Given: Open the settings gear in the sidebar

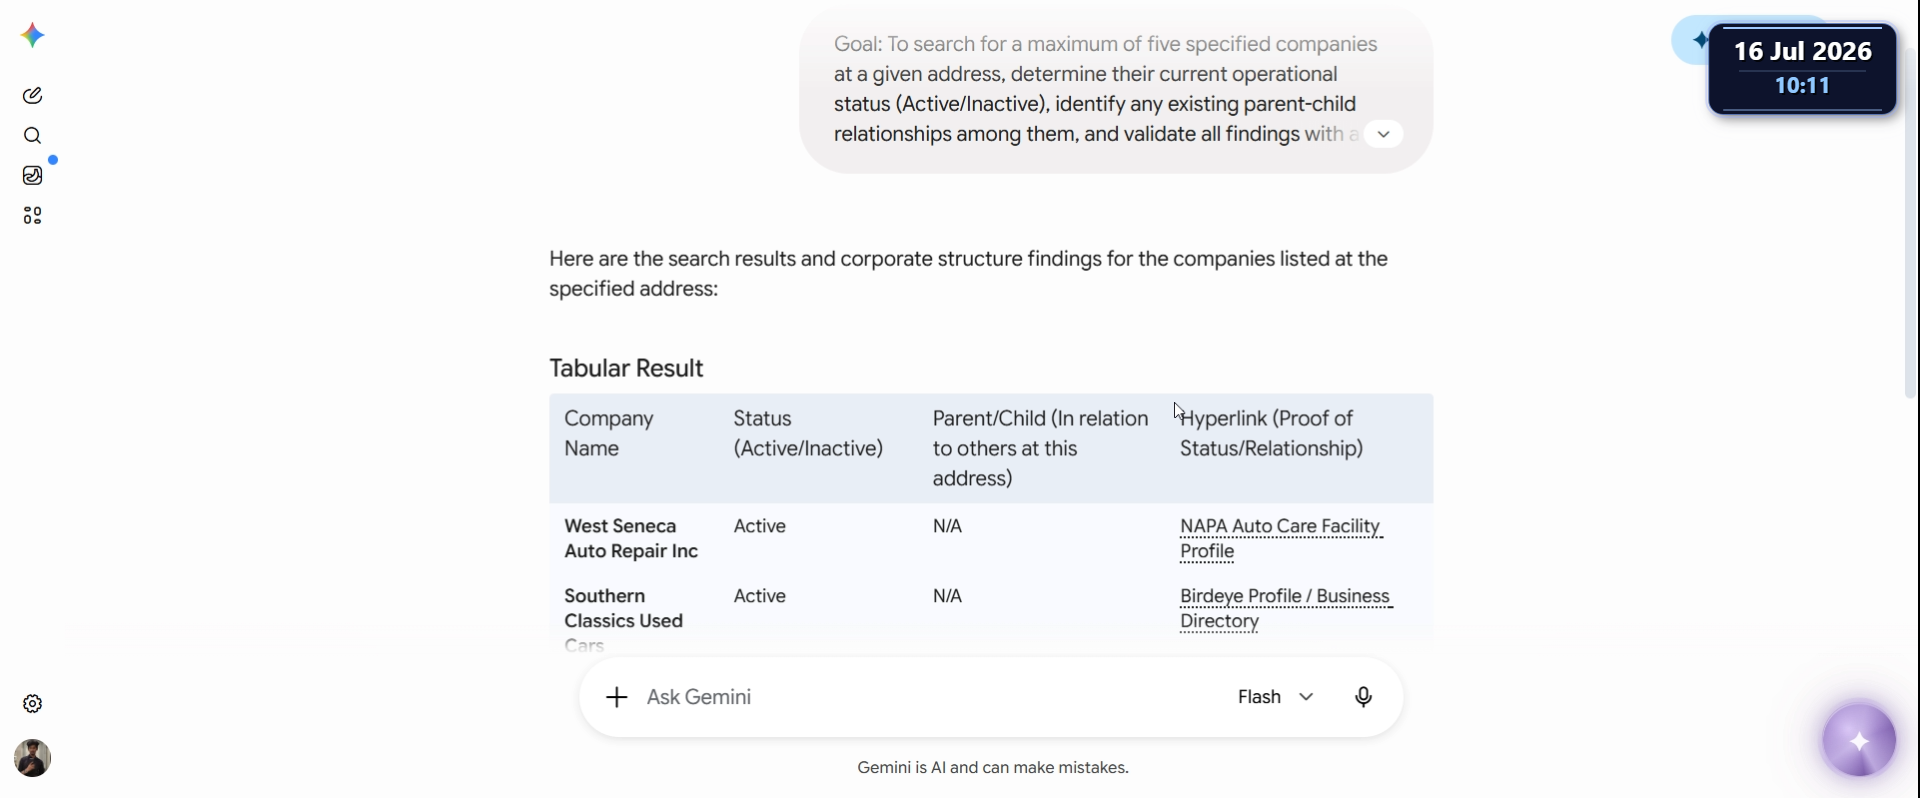Looking at the screenshot, I should 32,704.
